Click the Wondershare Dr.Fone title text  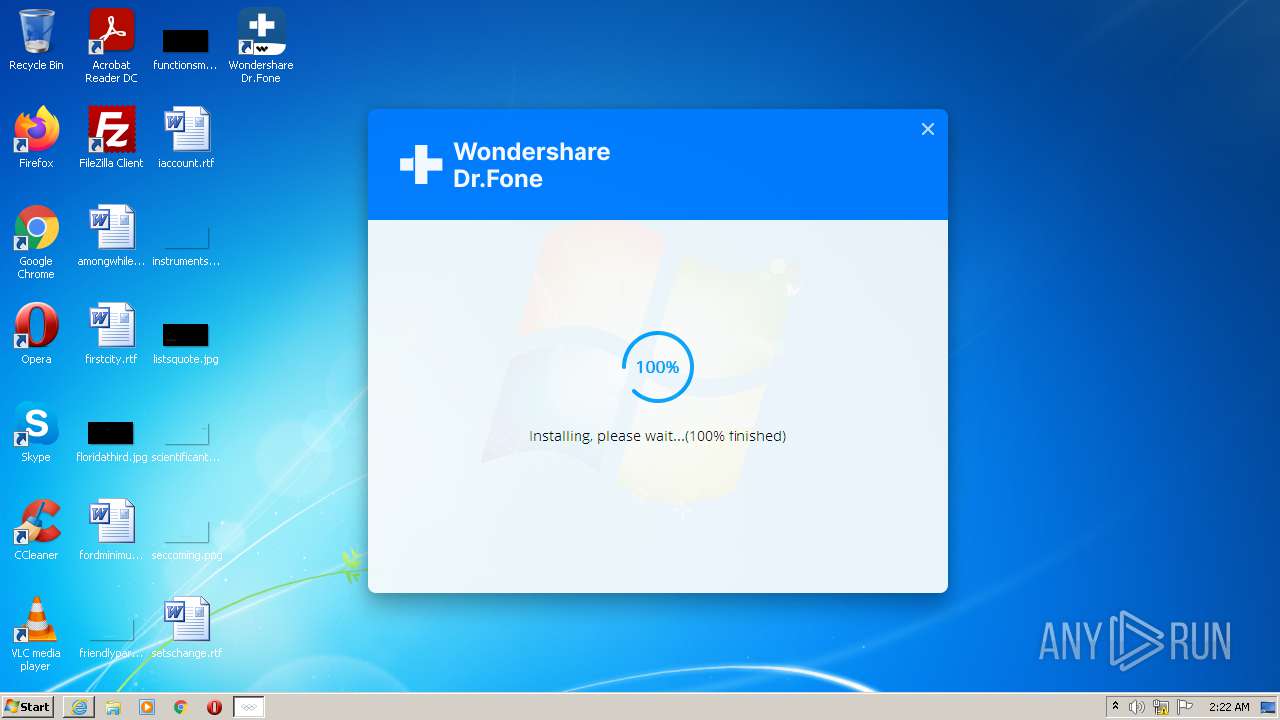click(531, 165)
